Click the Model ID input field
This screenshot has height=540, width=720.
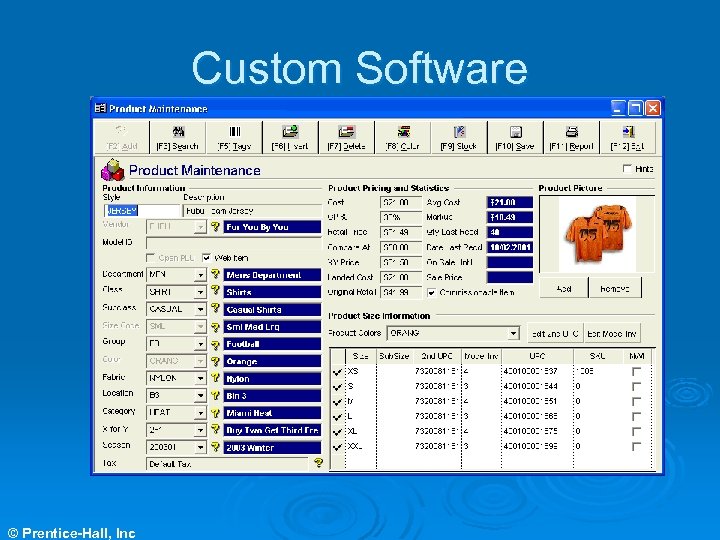point(234,243)
